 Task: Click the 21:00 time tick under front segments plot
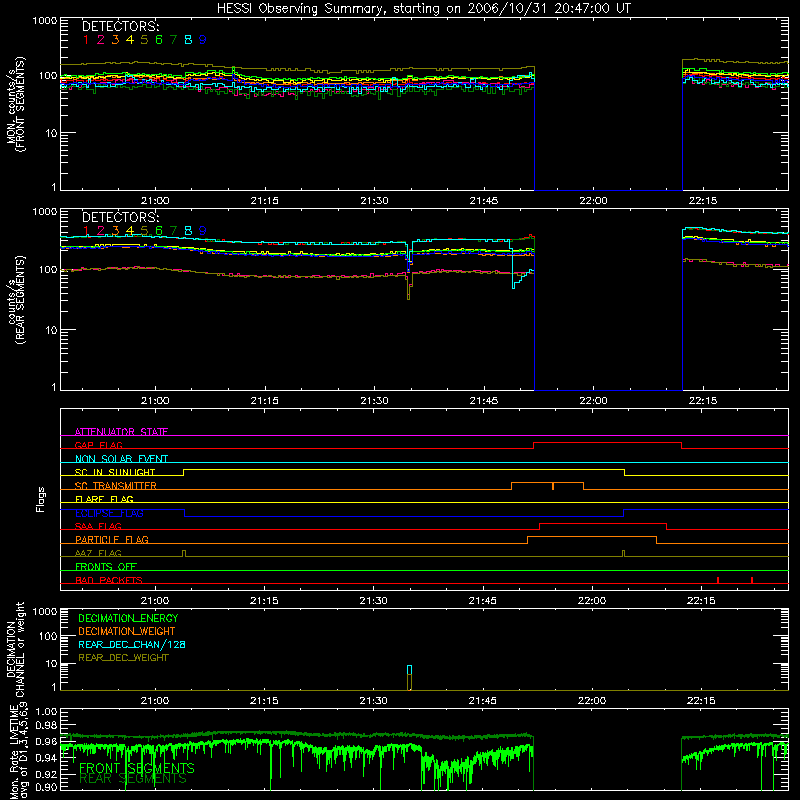pos(155,201)
